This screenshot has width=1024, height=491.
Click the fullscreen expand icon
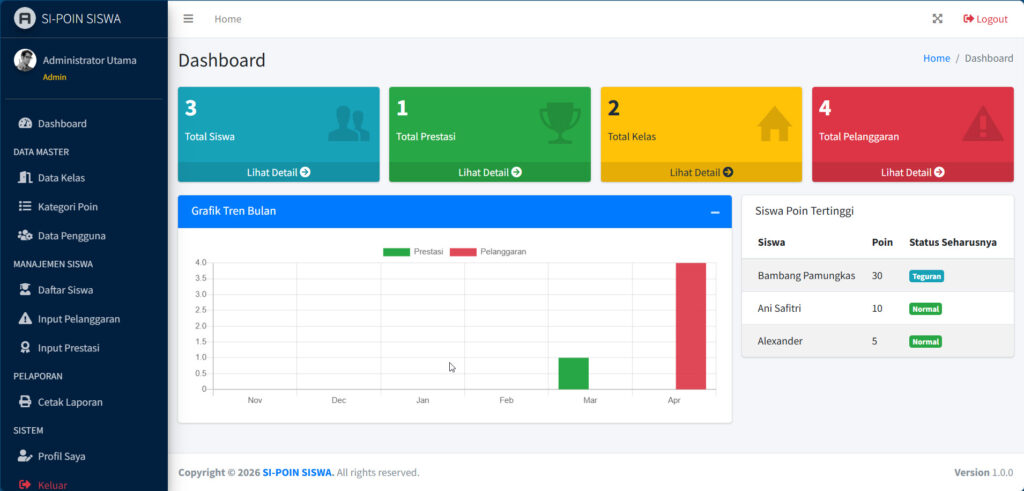[937, 19]
